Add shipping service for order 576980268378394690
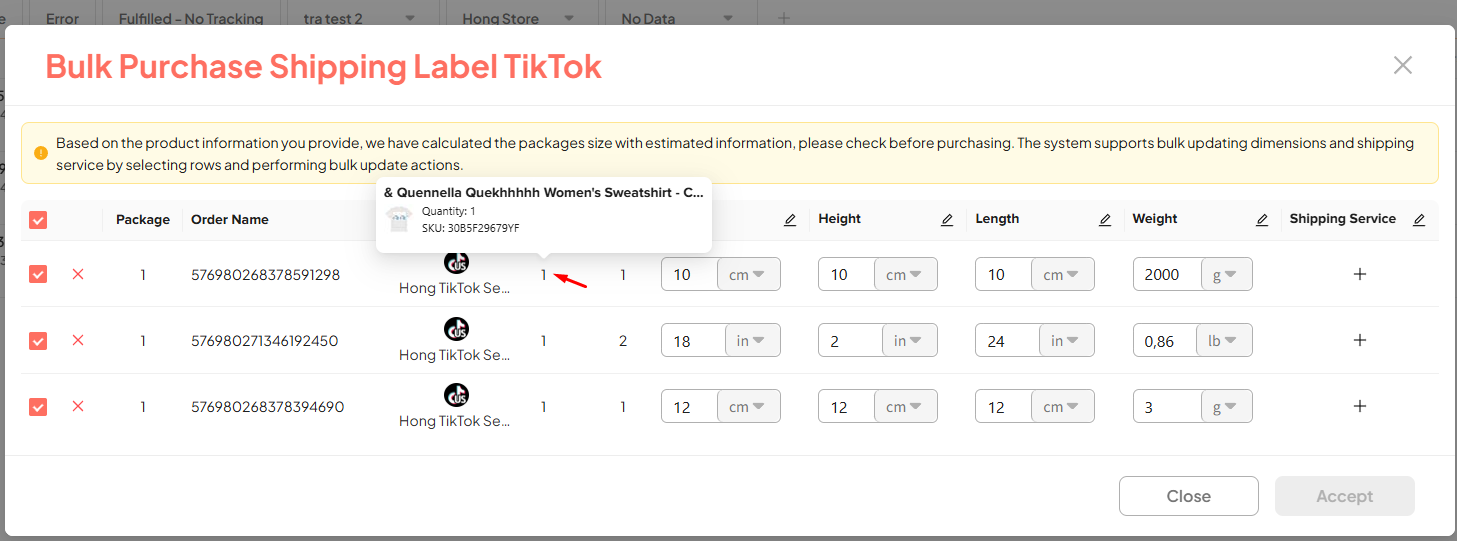1457x541 pixels. 1359,407
